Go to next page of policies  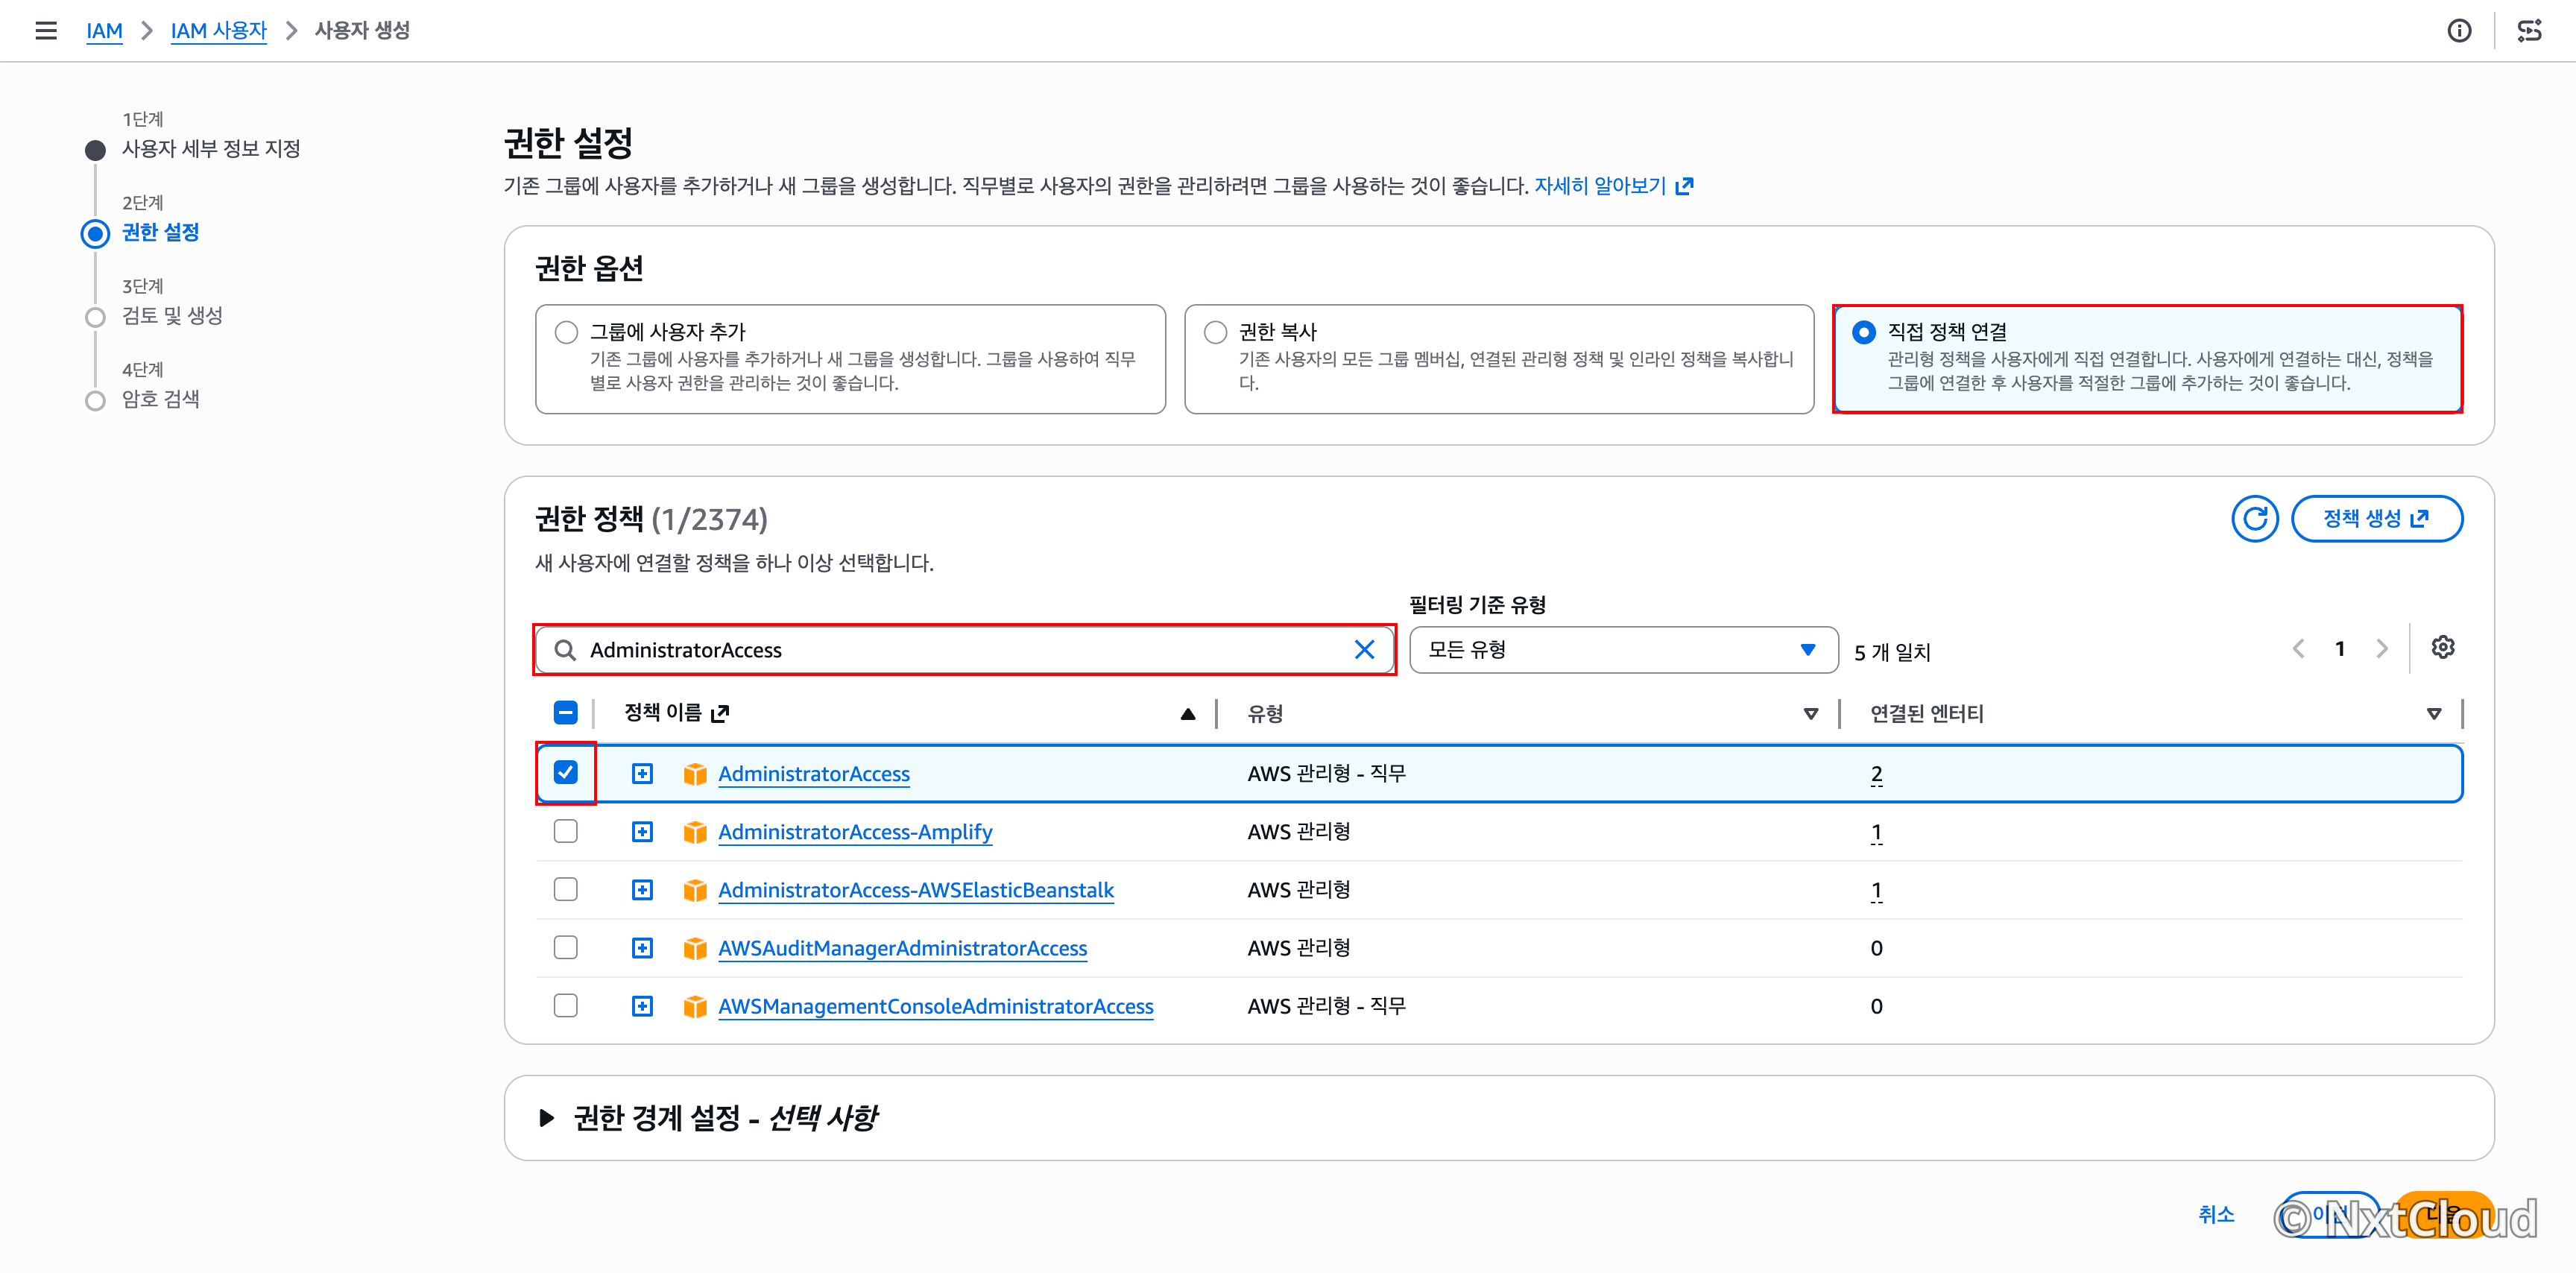[2382, 649]
